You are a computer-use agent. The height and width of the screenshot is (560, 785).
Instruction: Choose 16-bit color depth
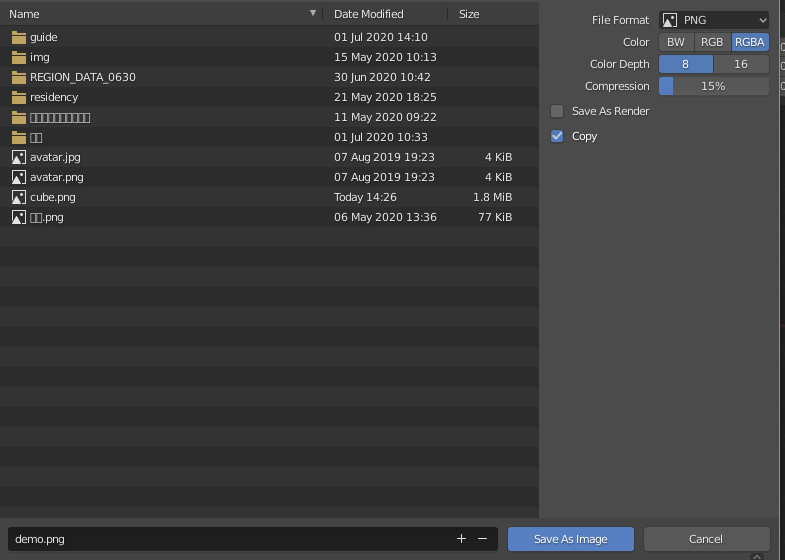coord(741,64)
